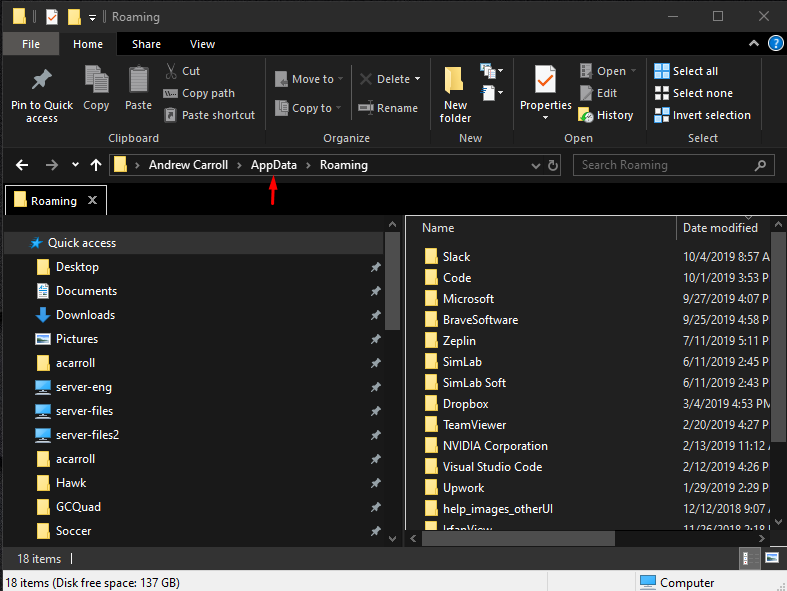Viewport: 787px width, 591px height.
Task: Click the Paste ribbon icon
Action: [139, 79]
